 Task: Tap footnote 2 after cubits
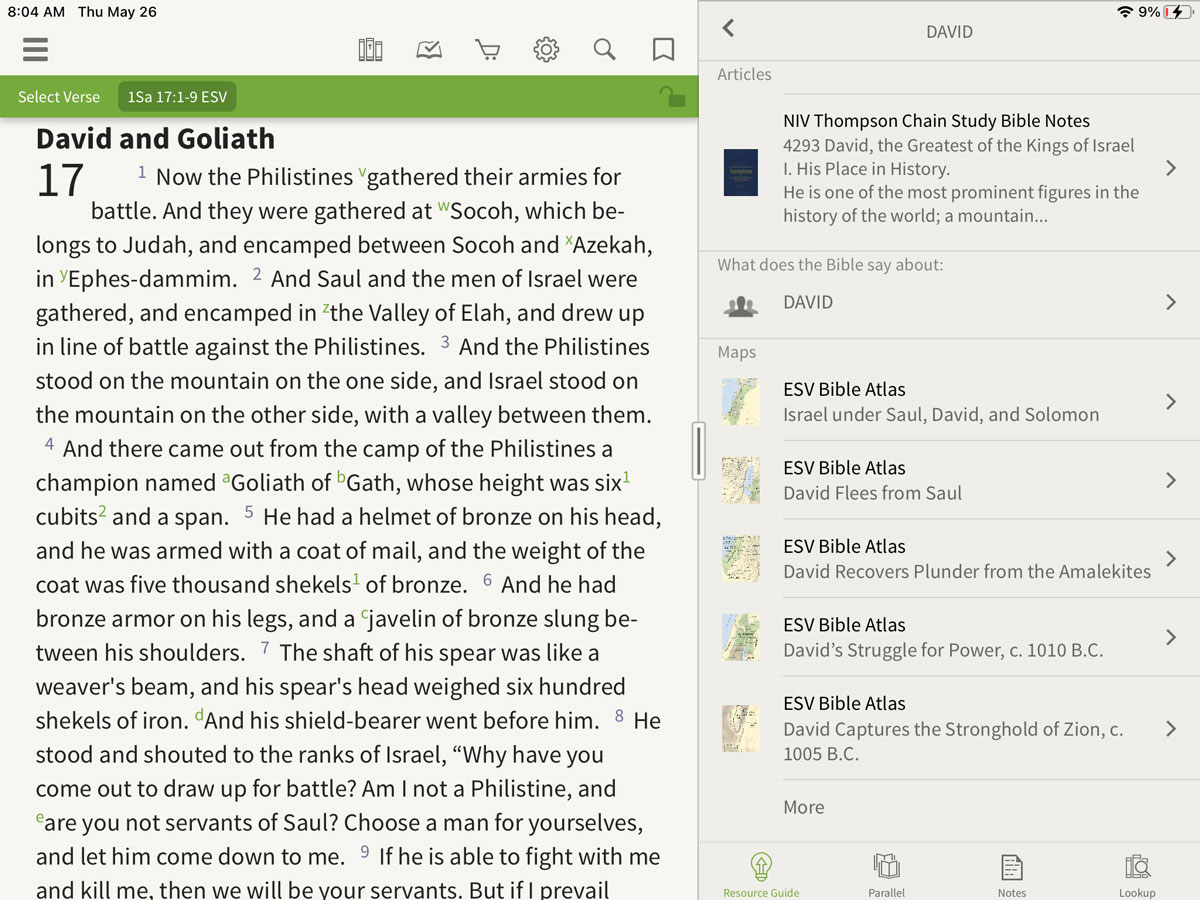103,511
